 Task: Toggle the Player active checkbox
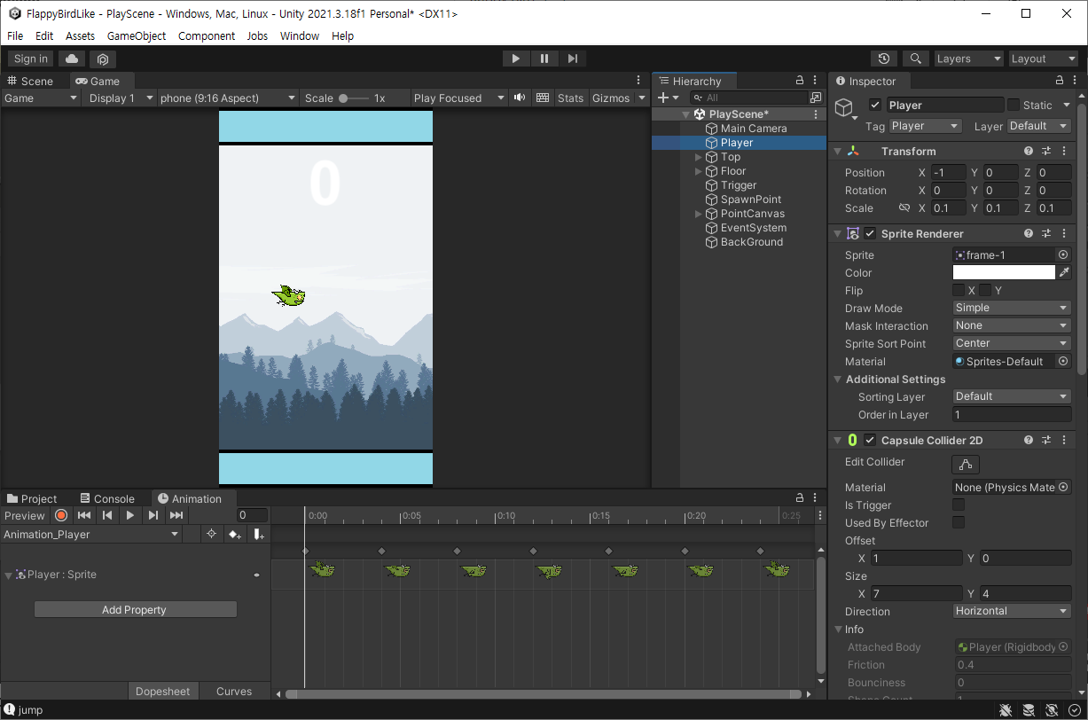(x=875, y=105)
